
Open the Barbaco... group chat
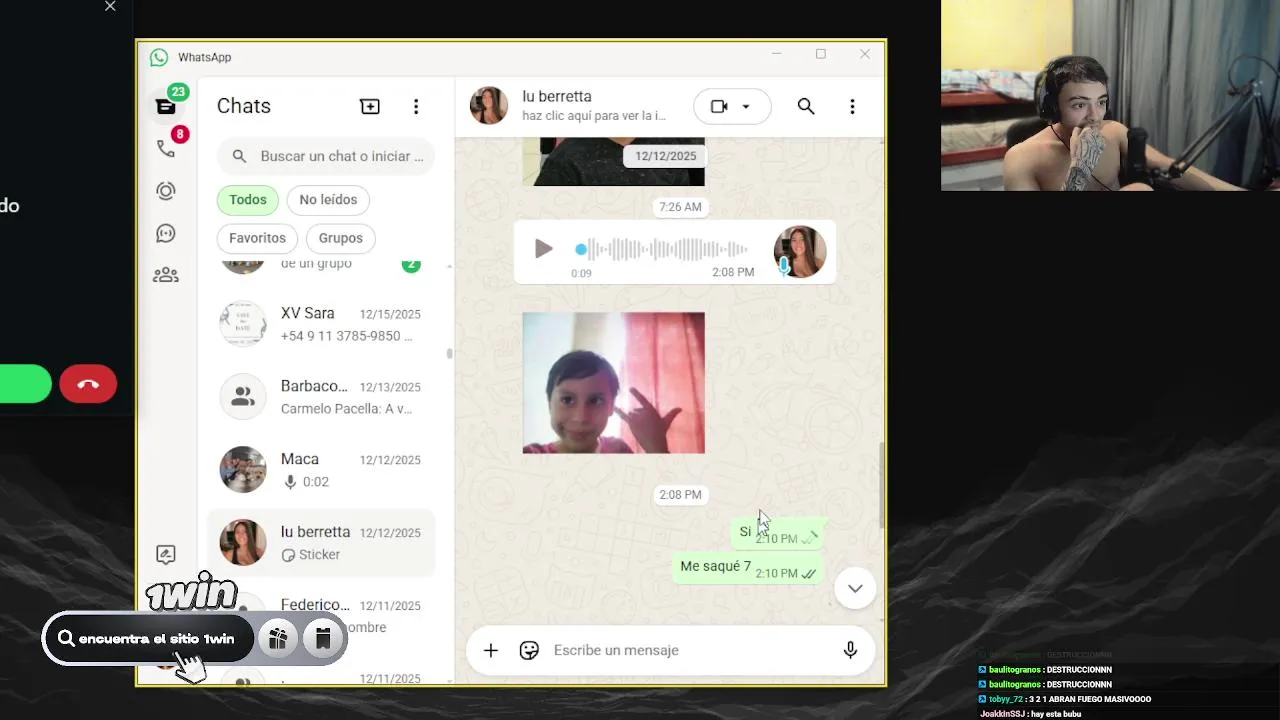pyautogui.click(x=321, y=397)
